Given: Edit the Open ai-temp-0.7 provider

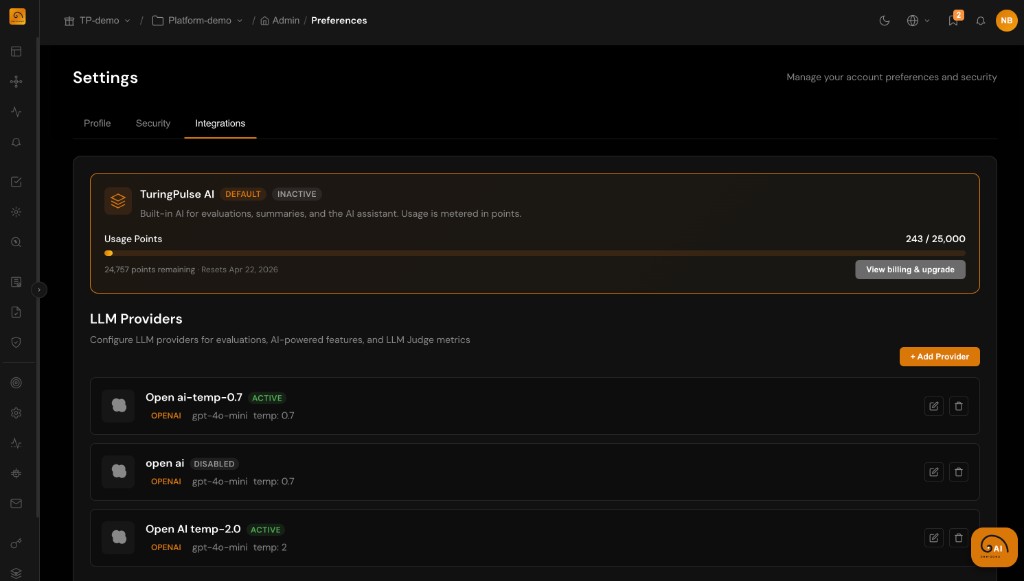Looking at the screenshot, I should pyautogui.click(x=933, y=406).
